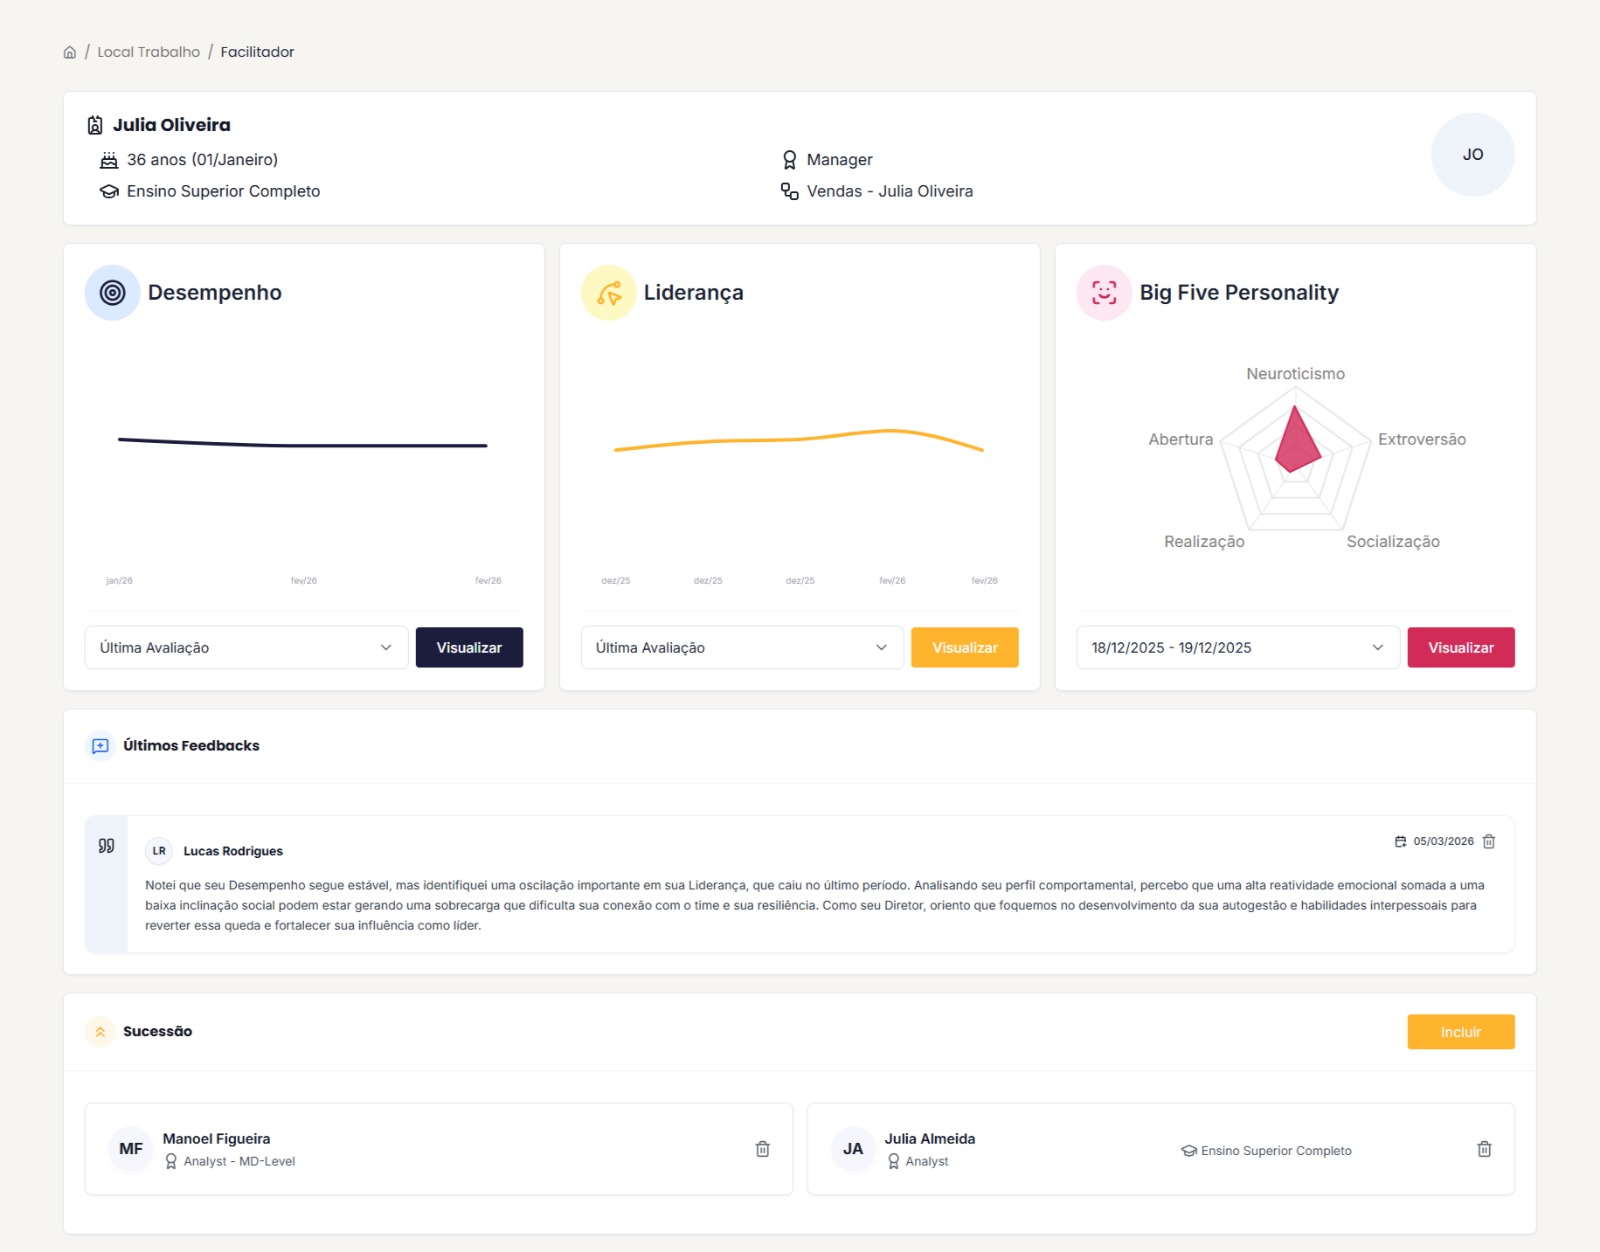The image size is (1600, 1252).
Task: Remove Manoel Figueira from succession list
Action: (x=762, y=1149)
